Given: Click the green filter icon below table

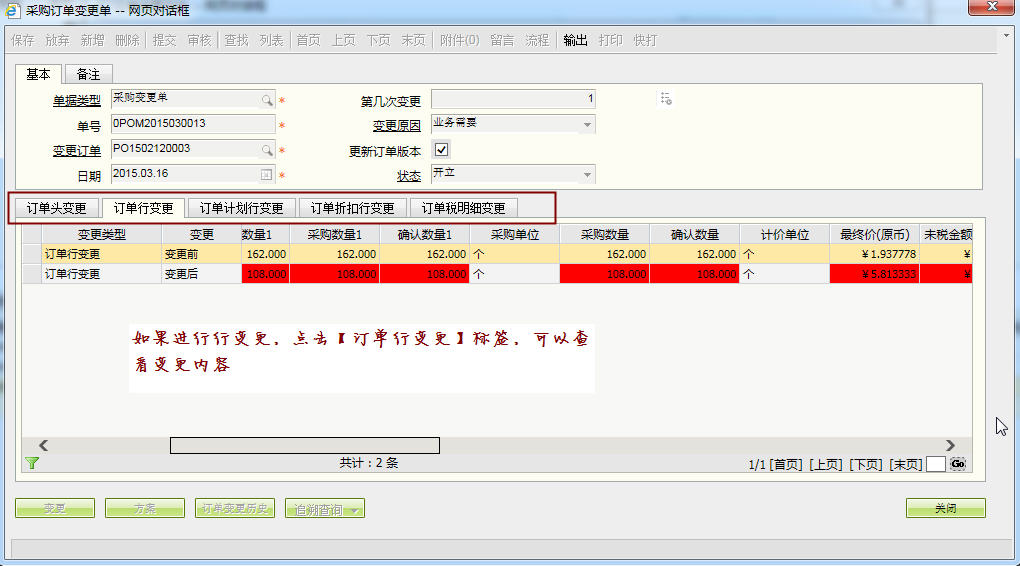Looking at the screenshot, I should [32, 463].
